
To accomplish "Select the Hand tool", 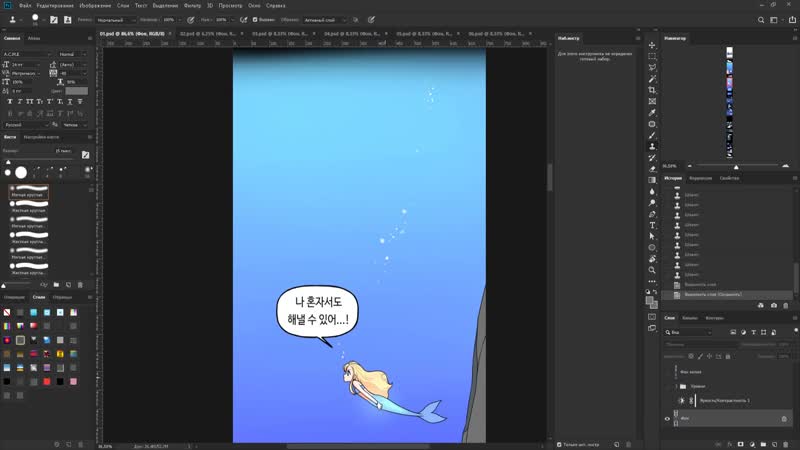I will pos(652,259).
